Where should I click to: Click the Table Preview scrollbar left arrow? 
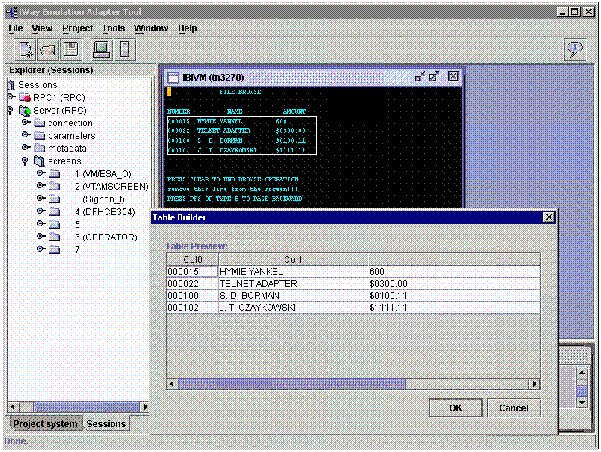tap(172, 384)
